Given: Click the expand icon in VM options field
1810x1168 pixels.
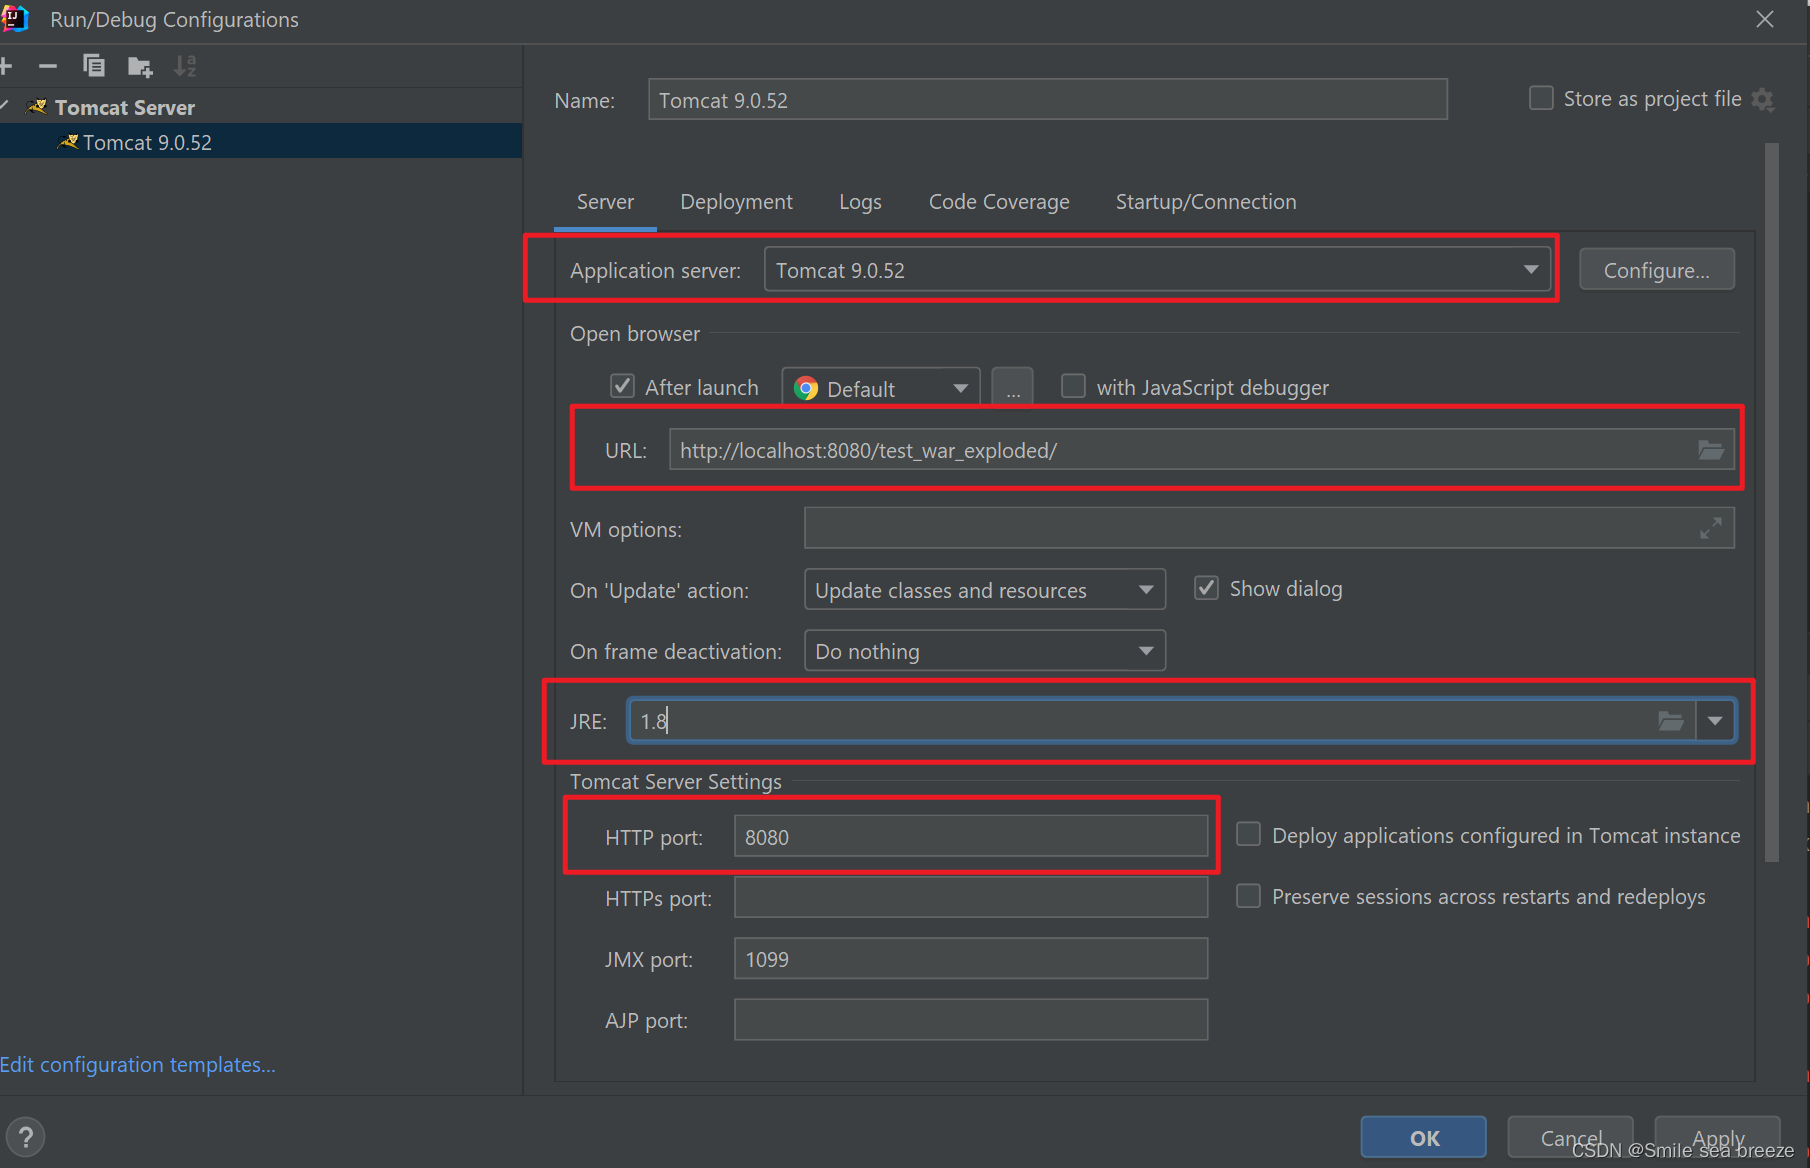Looking at the screenshot, I should click(x=1711, y=528).
